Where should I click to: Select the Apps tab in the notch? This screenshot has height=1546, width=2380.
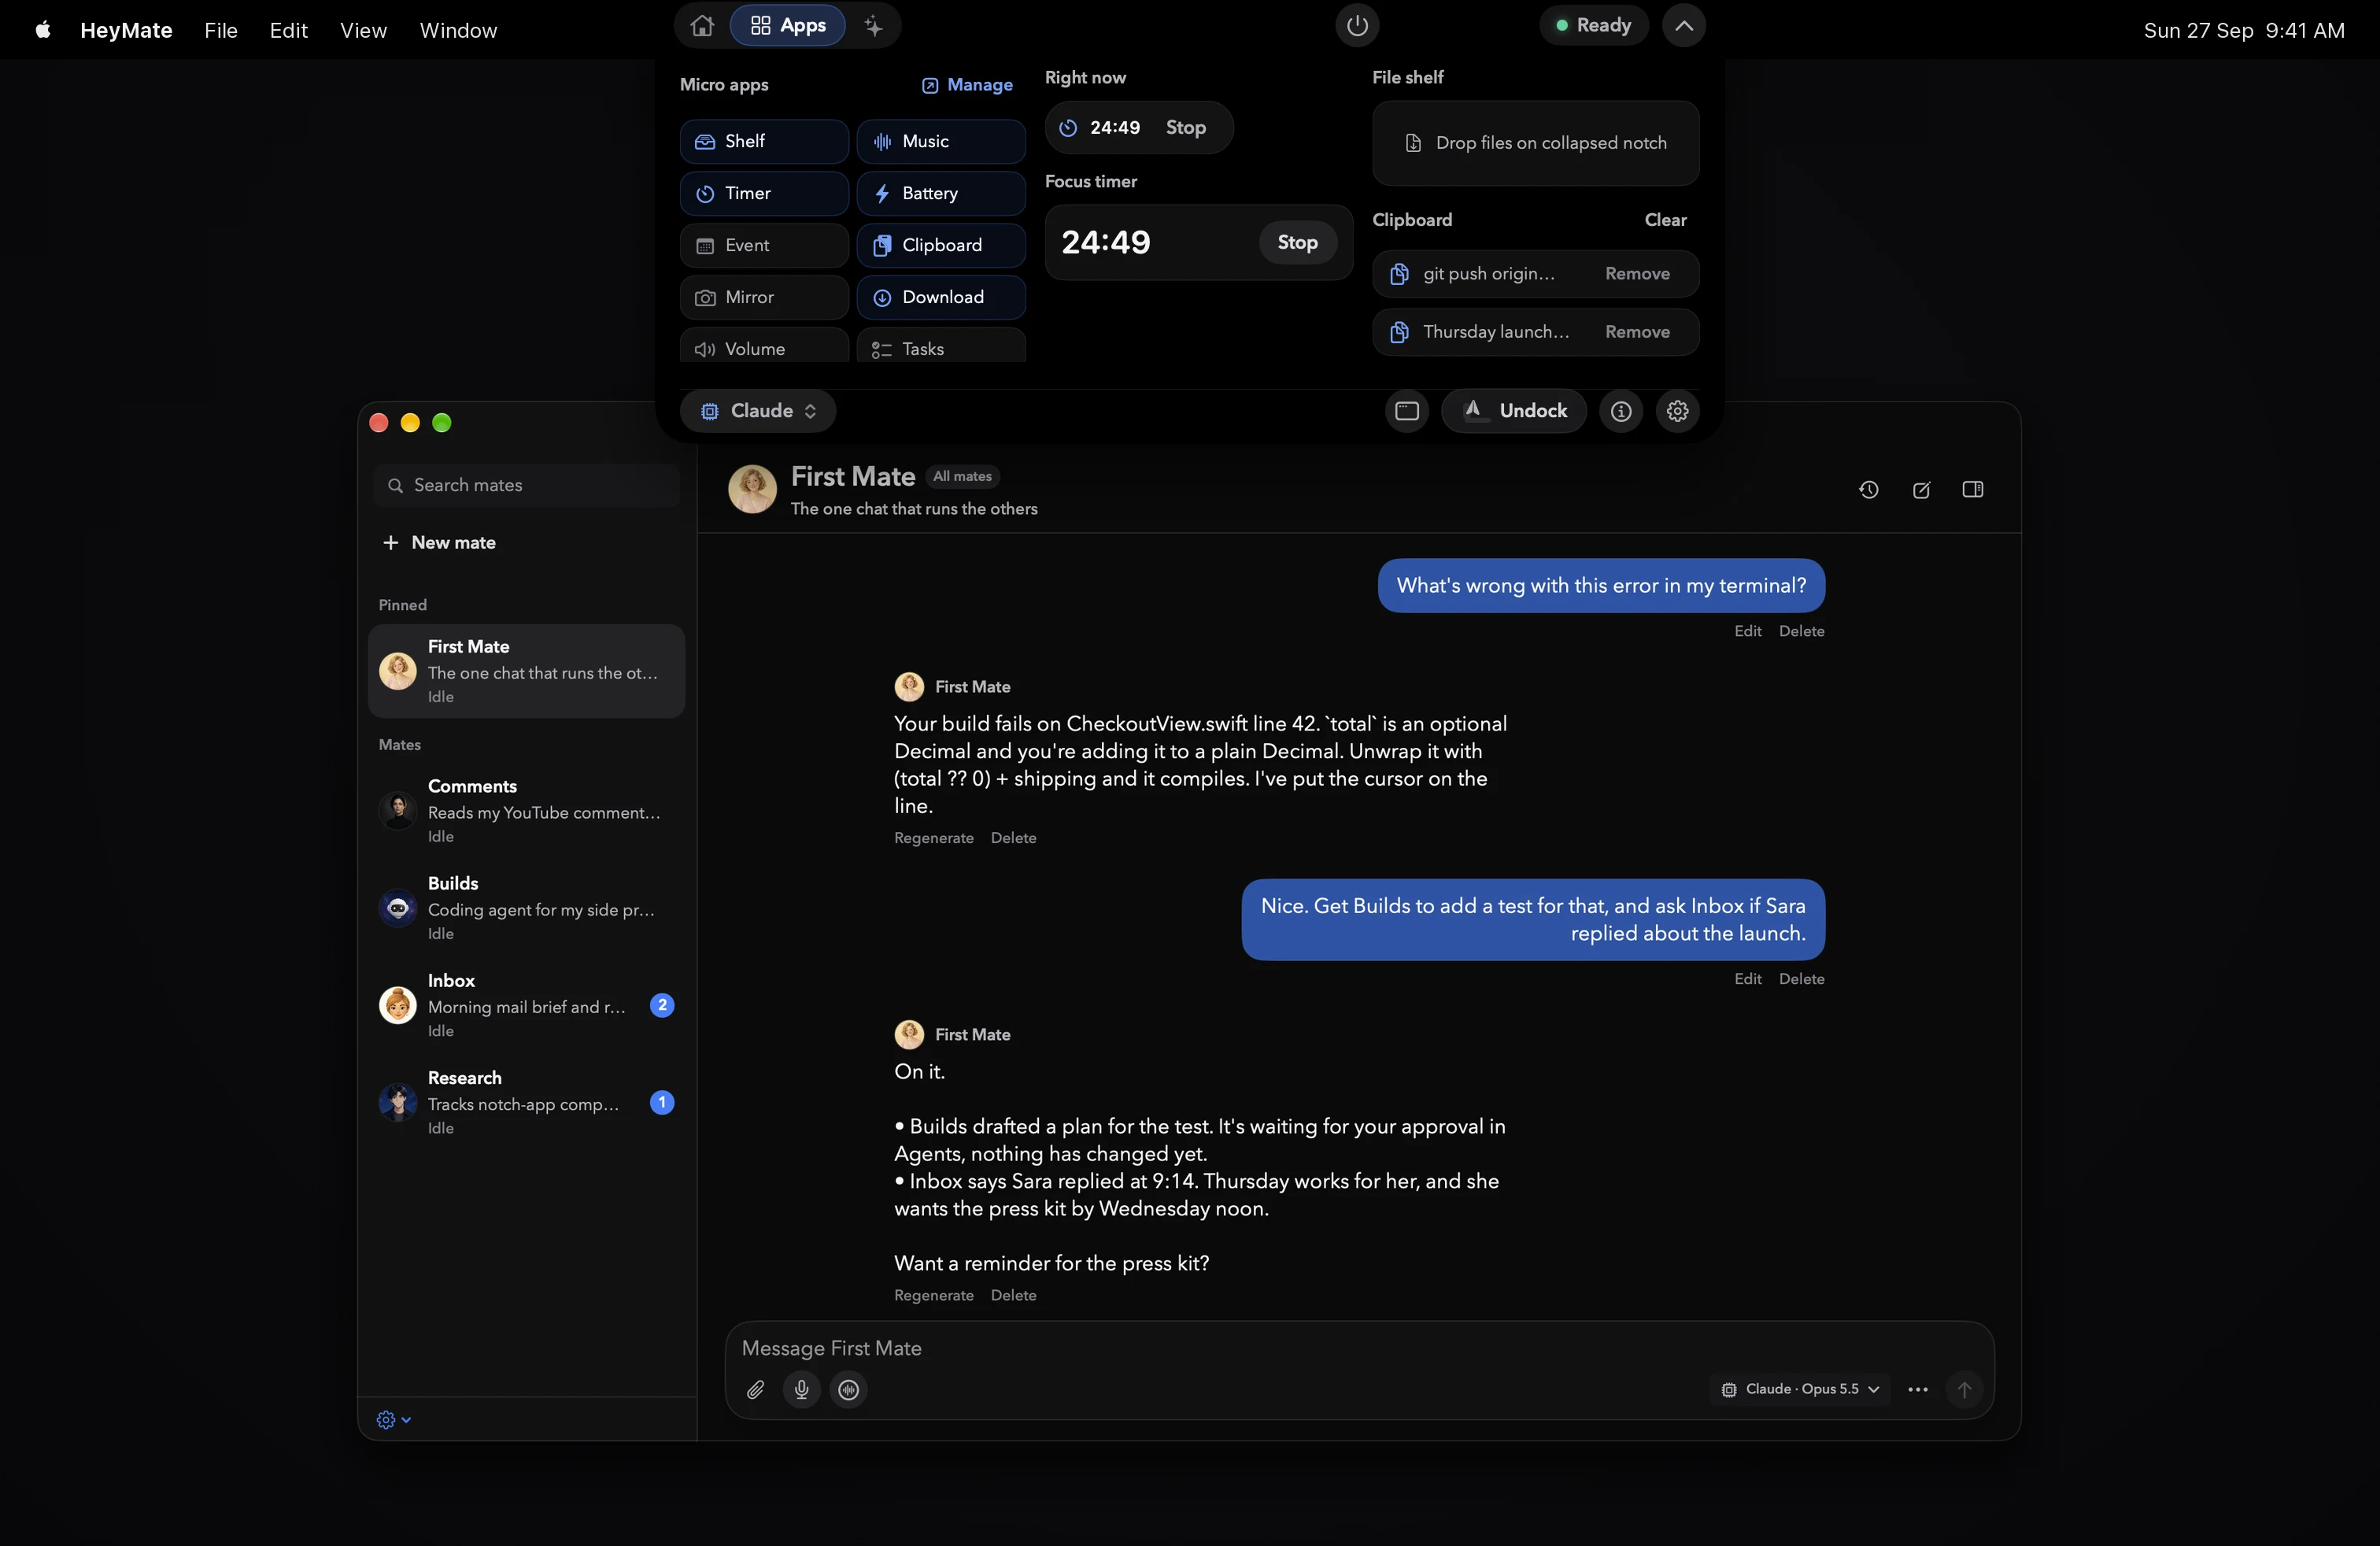[x=788, y=25]
